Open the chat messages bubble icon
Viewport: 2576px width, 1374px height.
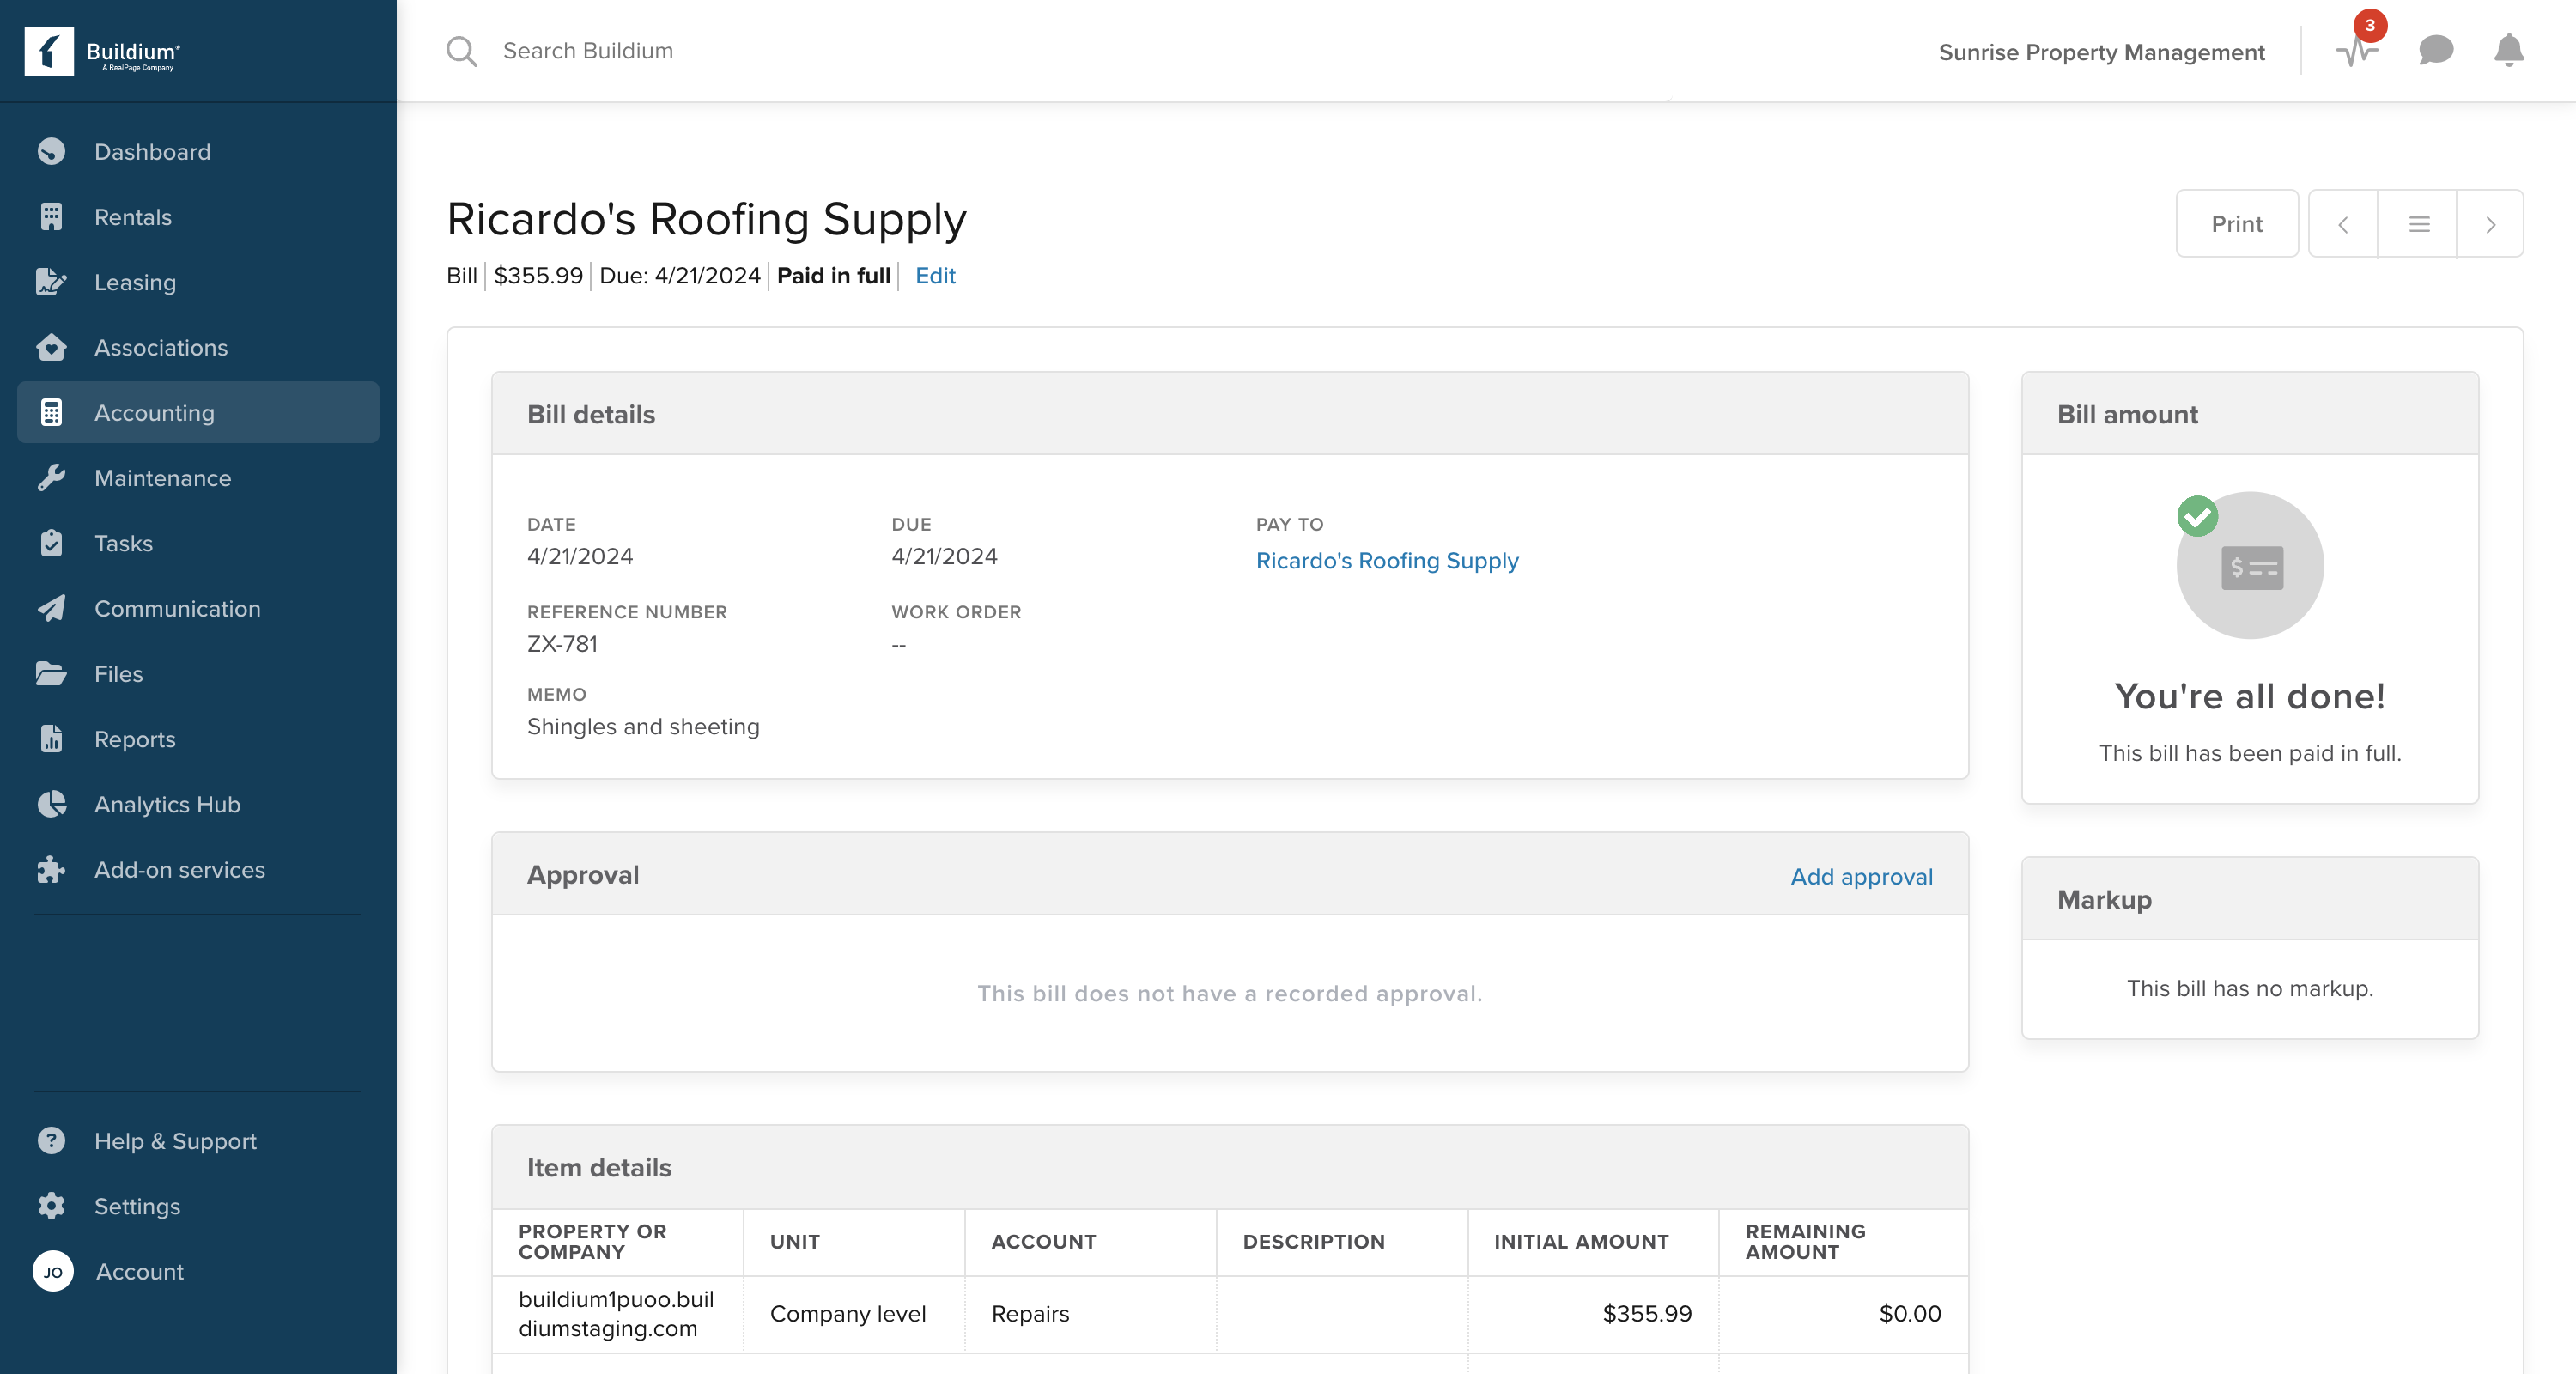coord(2436,50)
